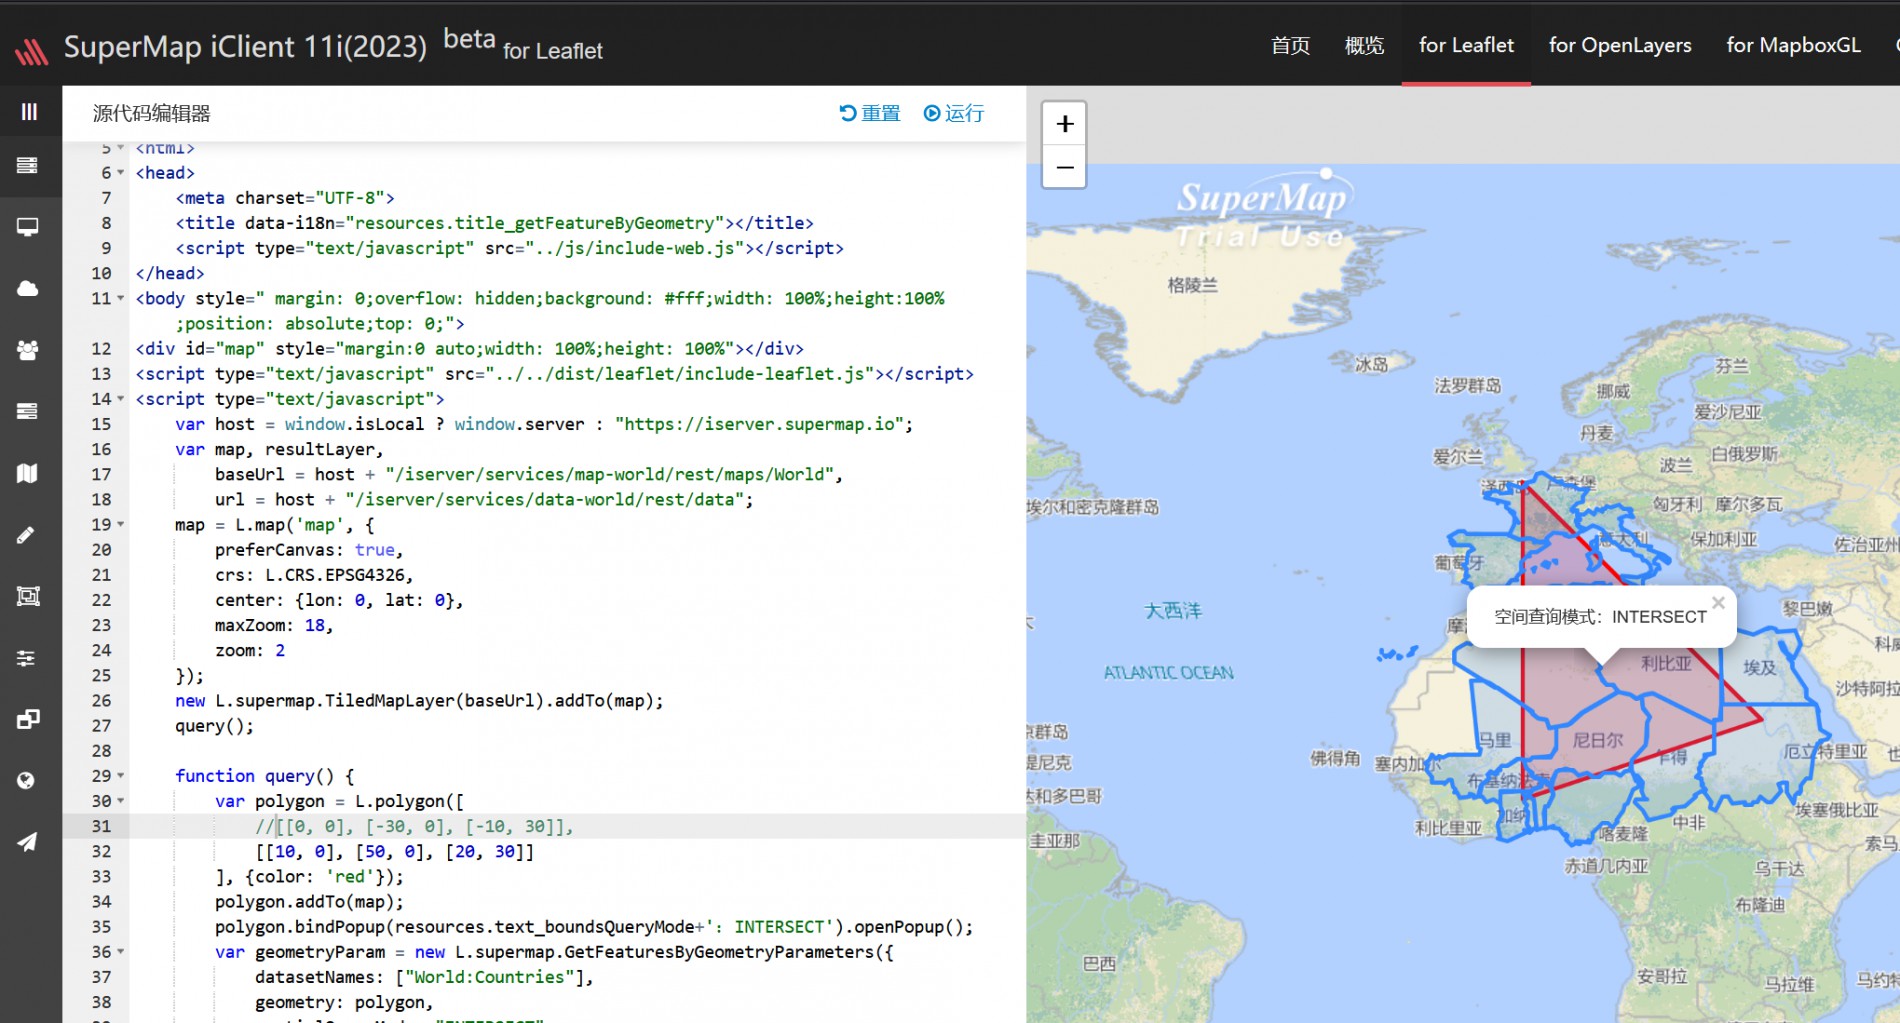The width and height of the screenshot is (1900, 1023).
Task: Open the cloud category icon
Action: (x=28, y=288)
